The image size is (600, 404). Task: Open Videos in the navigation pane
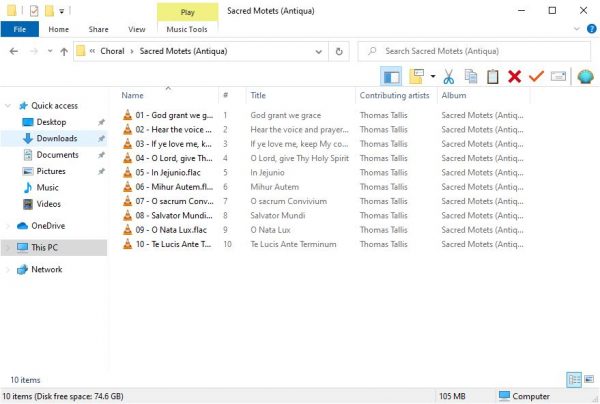[49, 204]
